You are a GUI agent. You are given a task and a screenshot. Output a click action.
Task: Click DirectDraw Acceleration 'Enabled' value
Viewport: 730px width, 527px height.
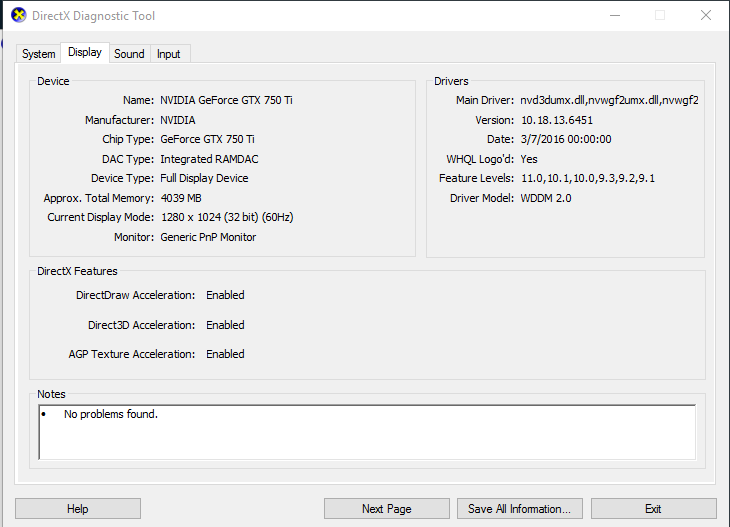225,295
